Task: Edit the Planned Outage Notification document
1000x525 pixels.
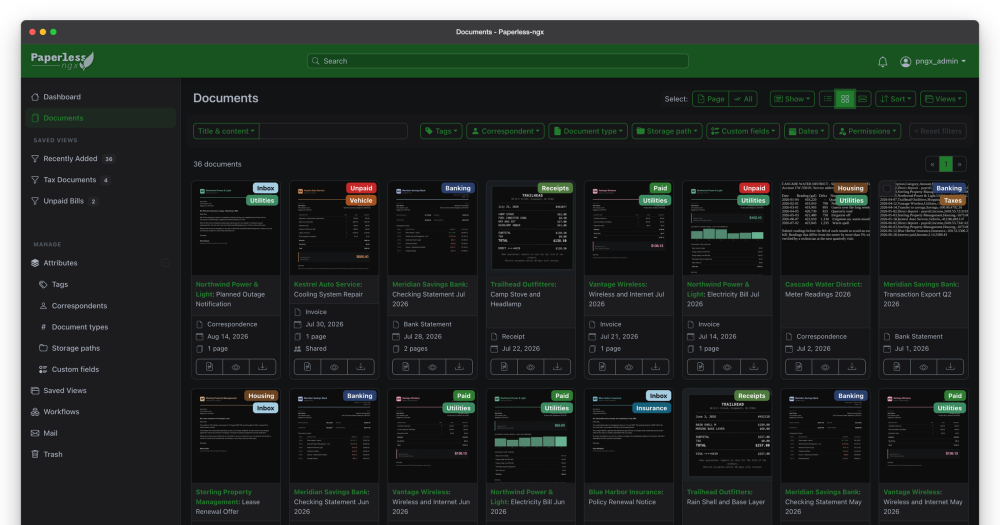Action: (209, 367)
